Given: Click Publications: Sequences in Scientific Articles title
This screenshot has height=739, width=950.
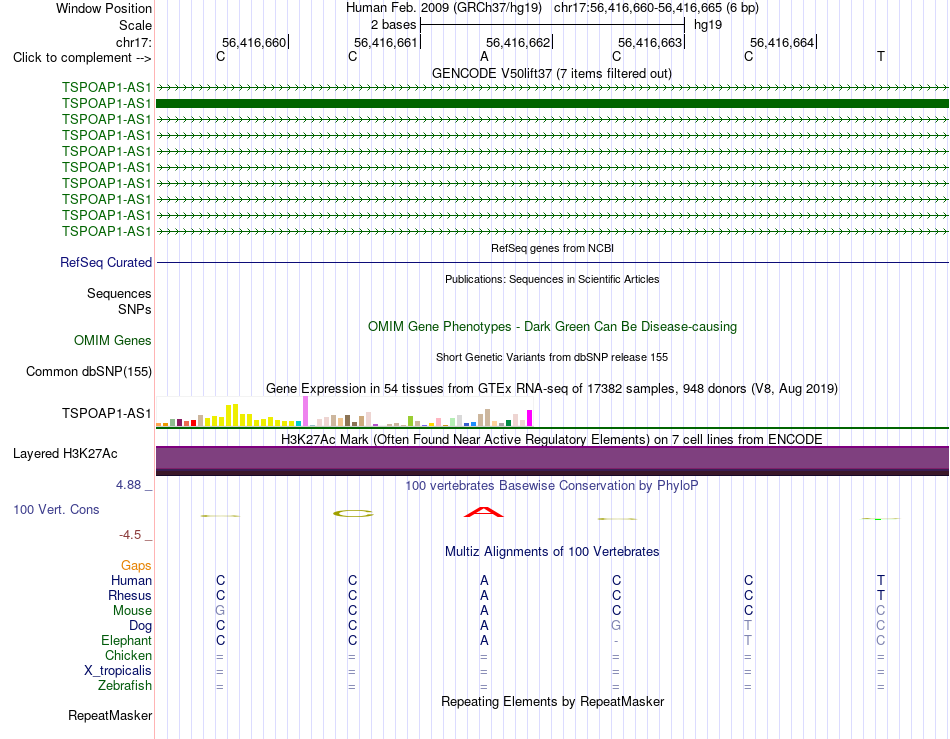Looking at the screenshot, I should point(552,279).
